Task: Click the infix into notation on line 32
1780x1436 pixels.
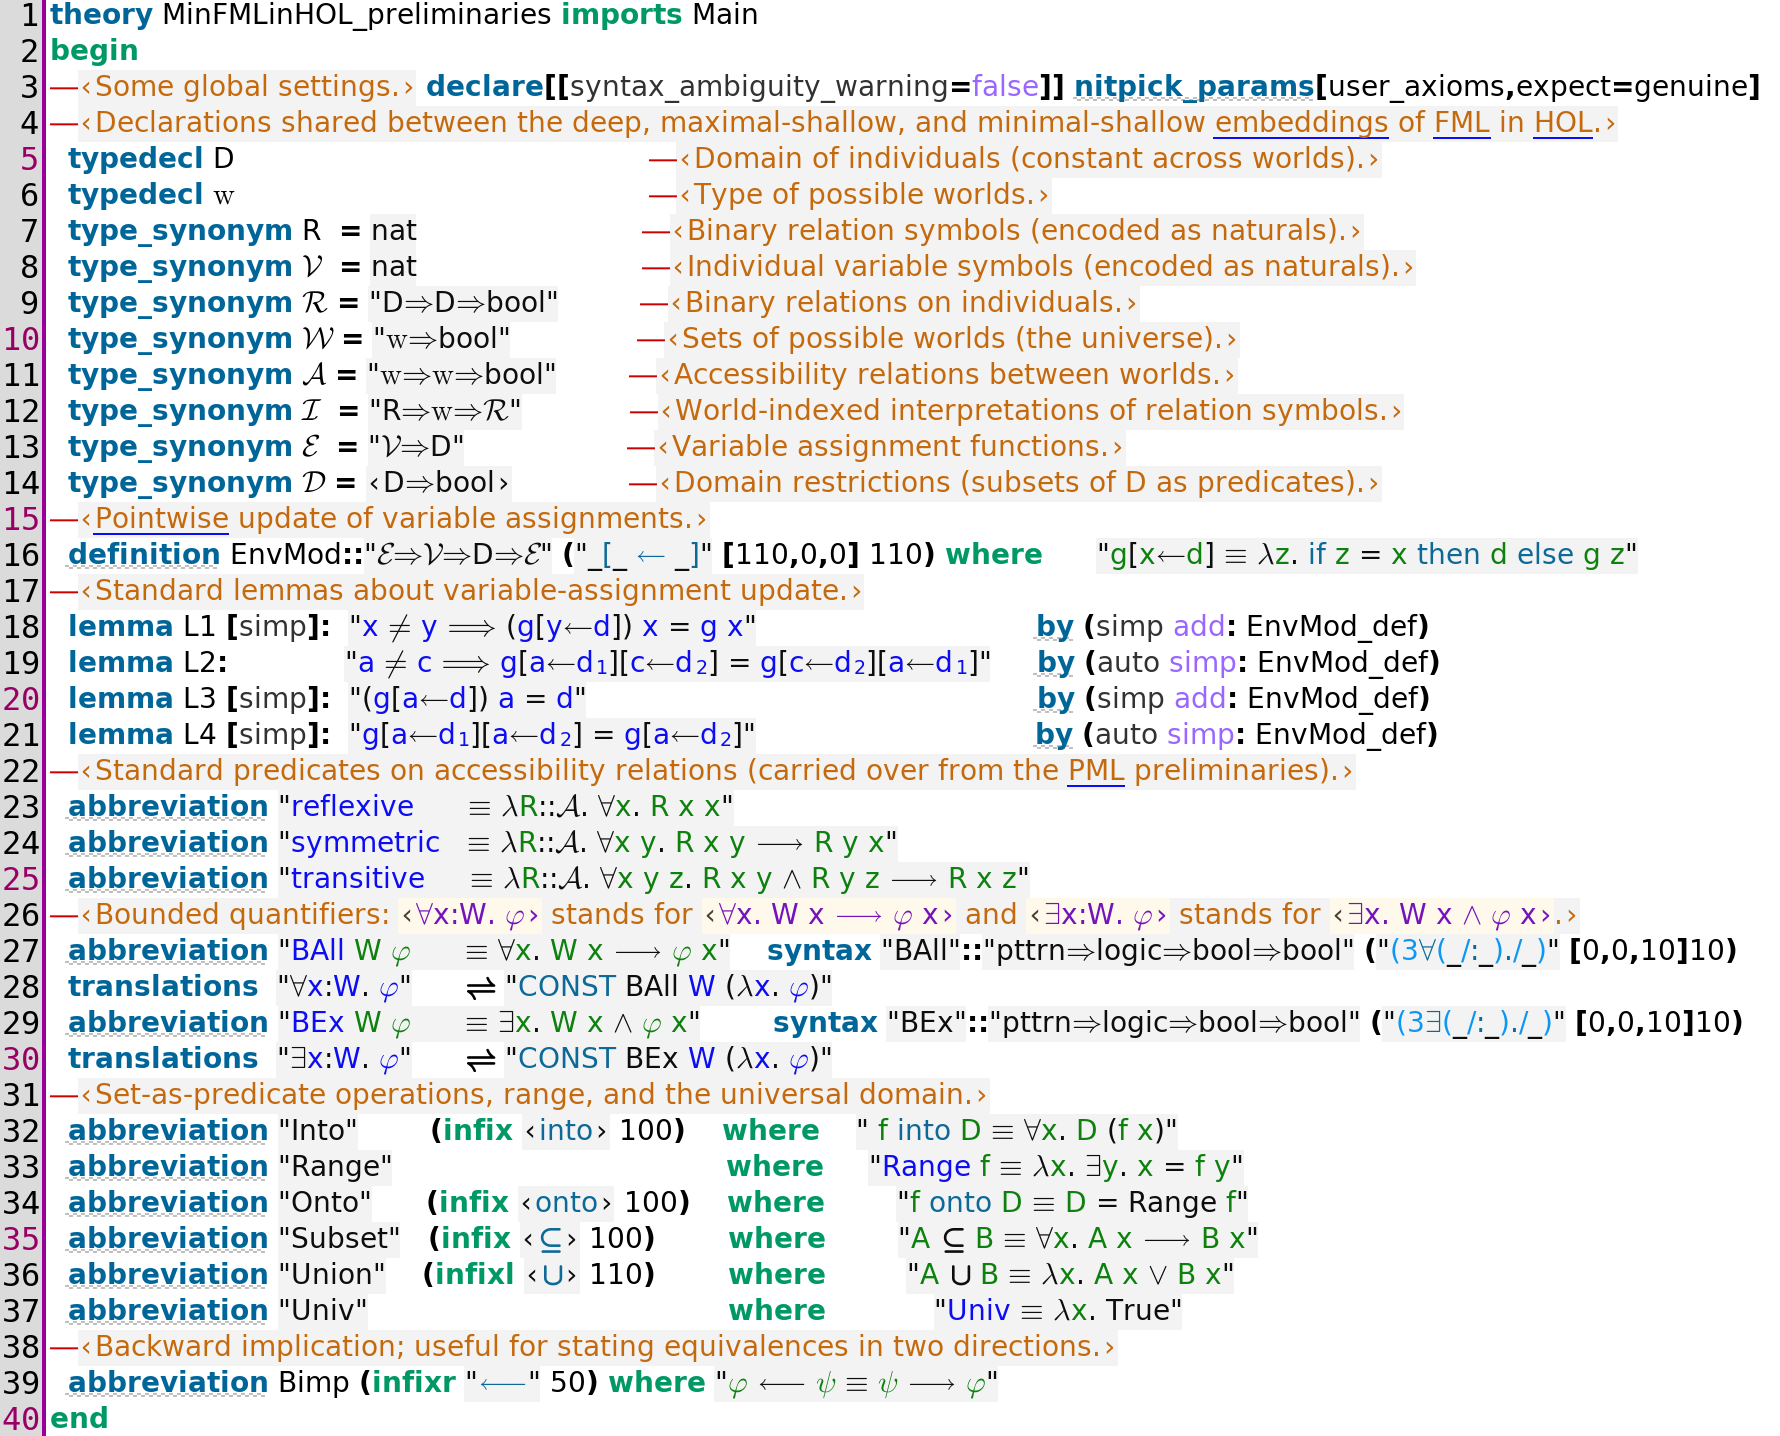Action: point(566,1131)
